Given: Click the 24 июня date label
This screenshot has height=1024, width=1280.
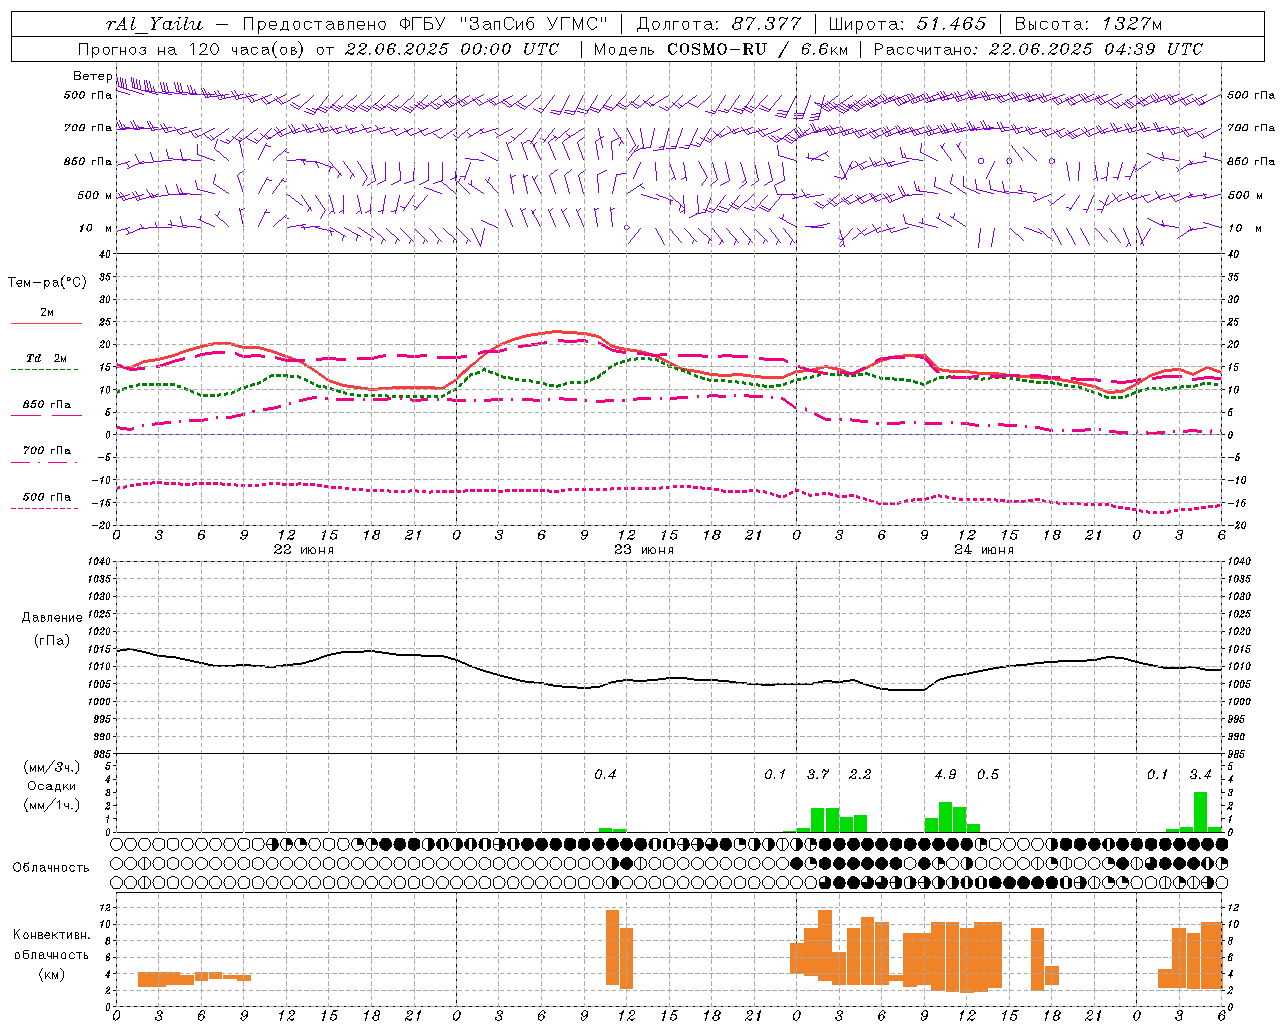Looking at the screenshot, I should [x=984, y=550].
